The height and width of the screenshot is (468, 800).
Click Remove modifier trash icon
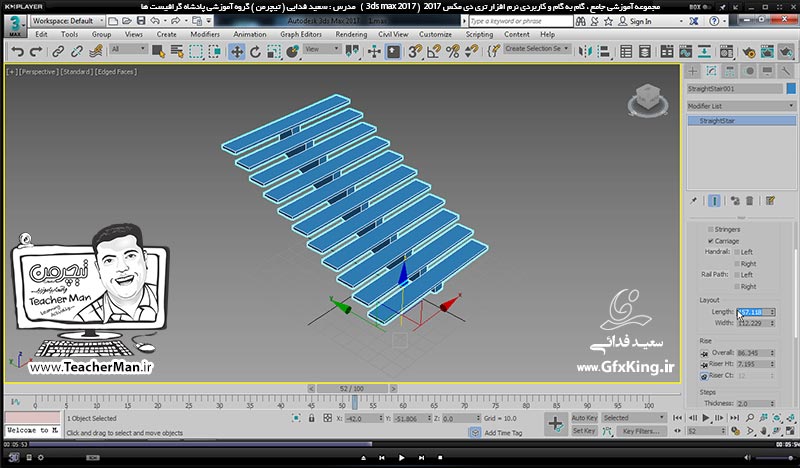749,201
